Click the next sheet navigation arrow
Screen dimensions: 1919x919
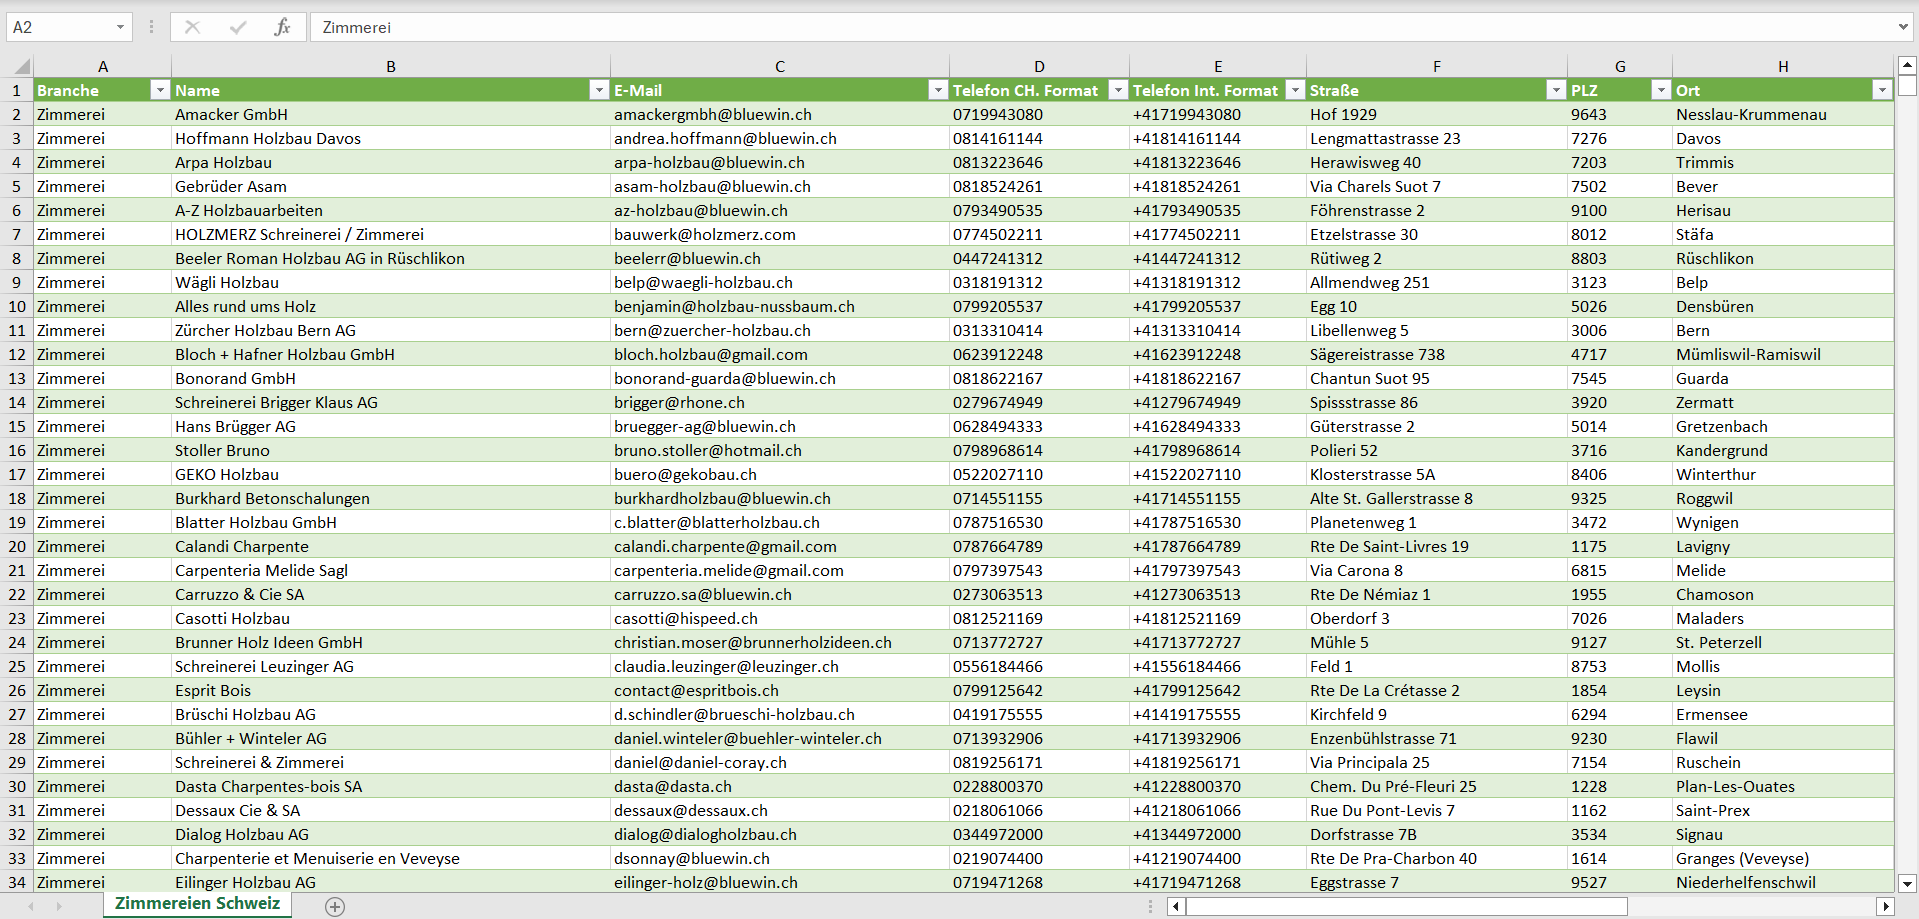(59, 906)
